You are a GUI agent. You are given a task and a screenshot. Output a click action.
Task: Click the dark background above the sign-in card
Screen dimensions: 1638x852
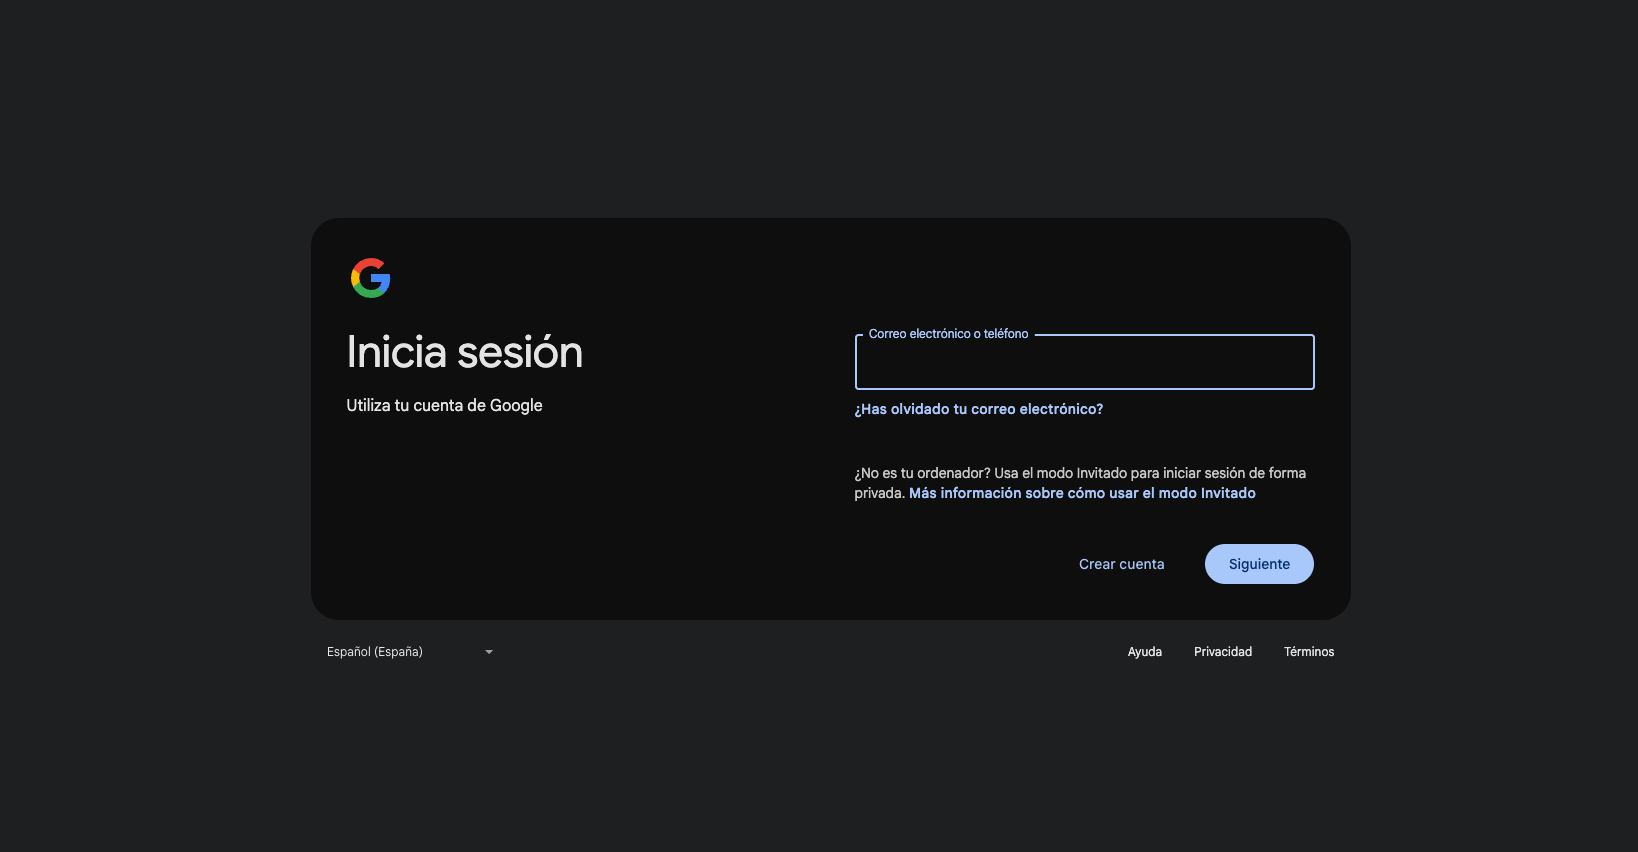pyautogui.click(x=820, y=110)
